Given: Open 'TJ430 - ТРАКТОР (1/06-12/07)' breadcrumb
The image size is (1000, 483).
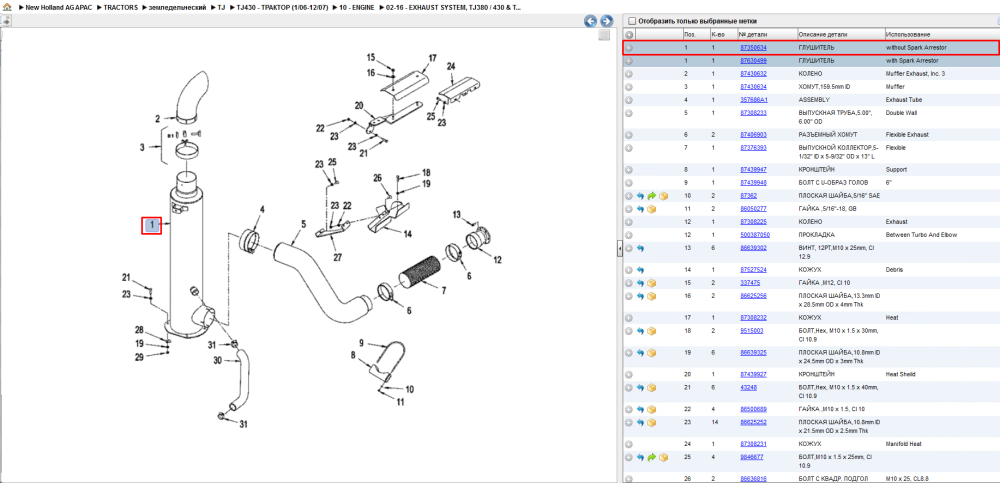Looking at the screenshot, I should pyautogui.click(x=283, y=7).
